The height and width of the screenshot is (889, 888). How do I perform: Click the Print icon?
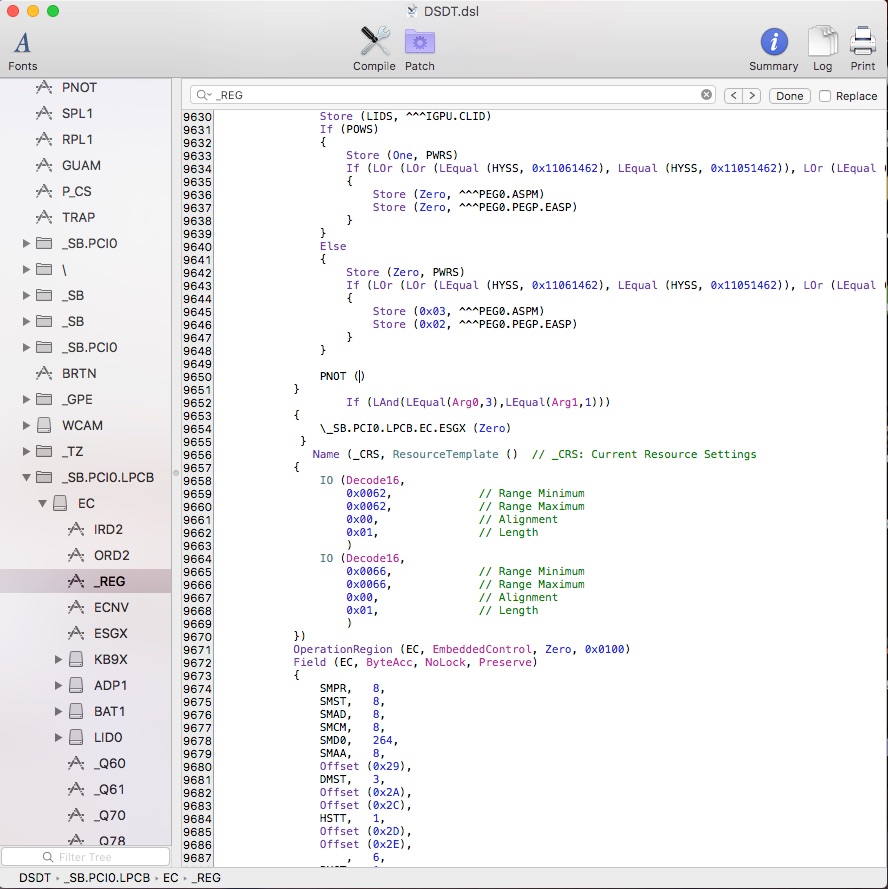(x=862, y=48)
